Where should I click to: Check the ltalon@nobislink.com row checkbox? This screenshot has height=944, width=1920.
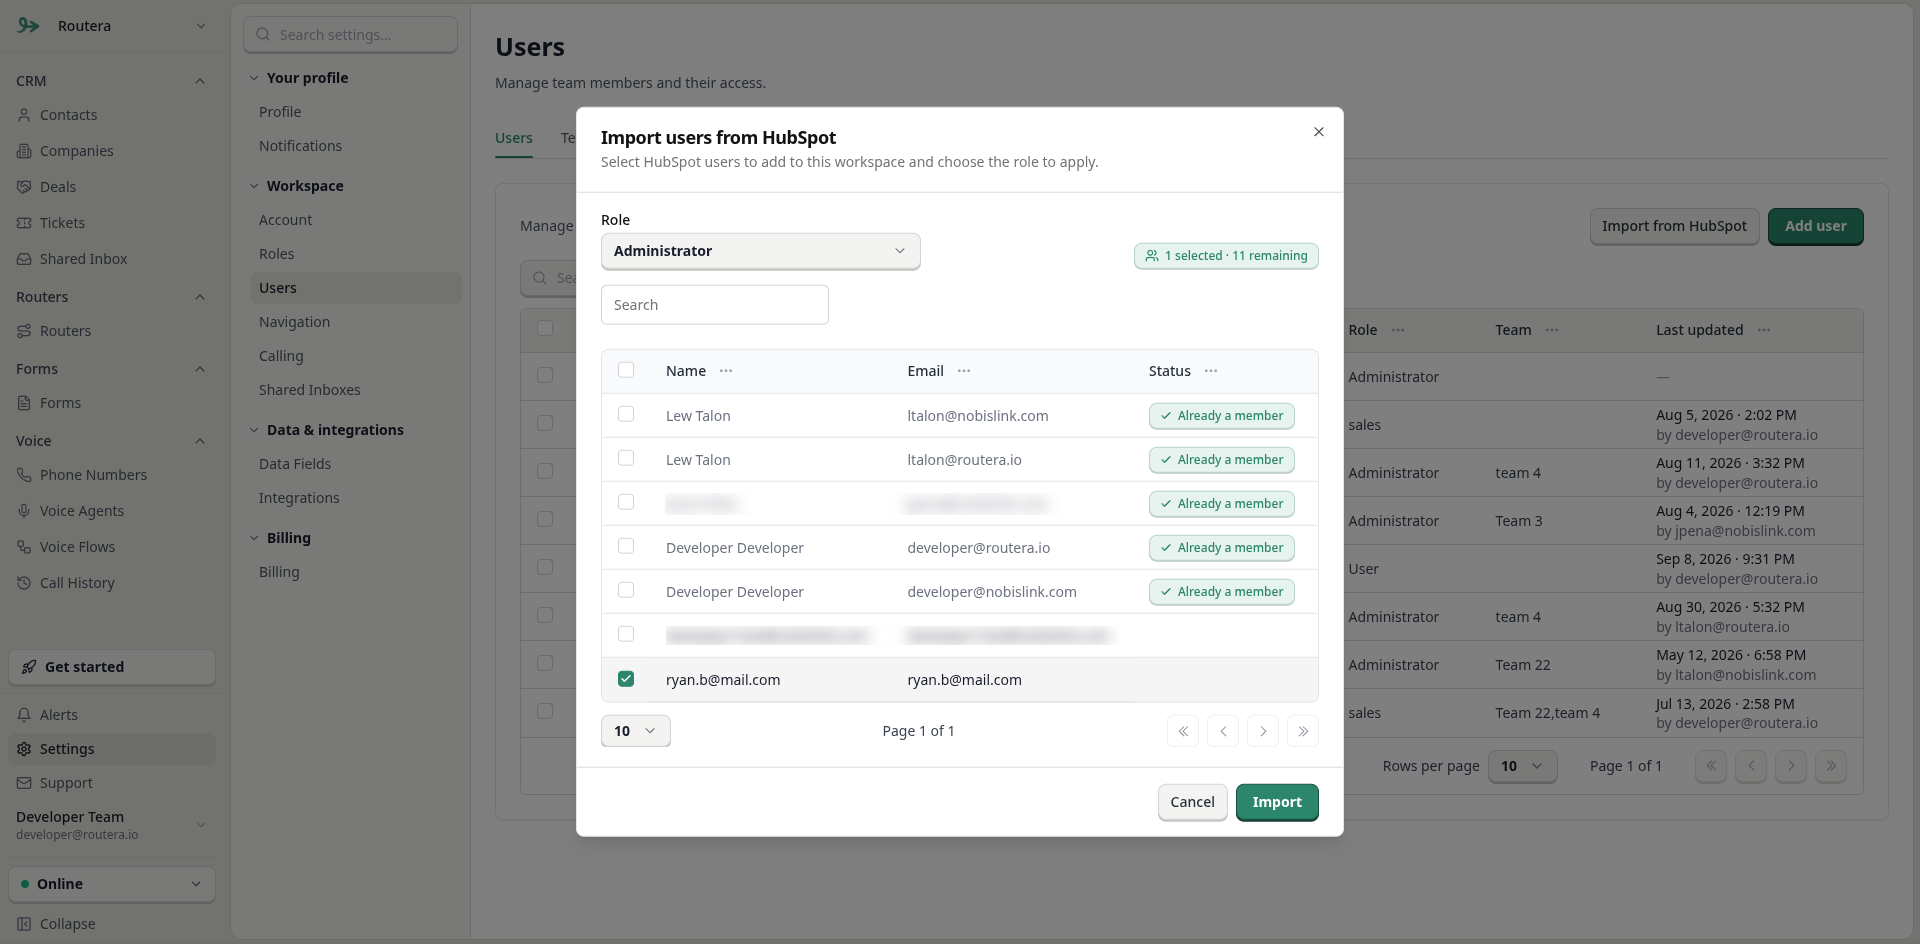pyautogui.click(x=626, y=414)
